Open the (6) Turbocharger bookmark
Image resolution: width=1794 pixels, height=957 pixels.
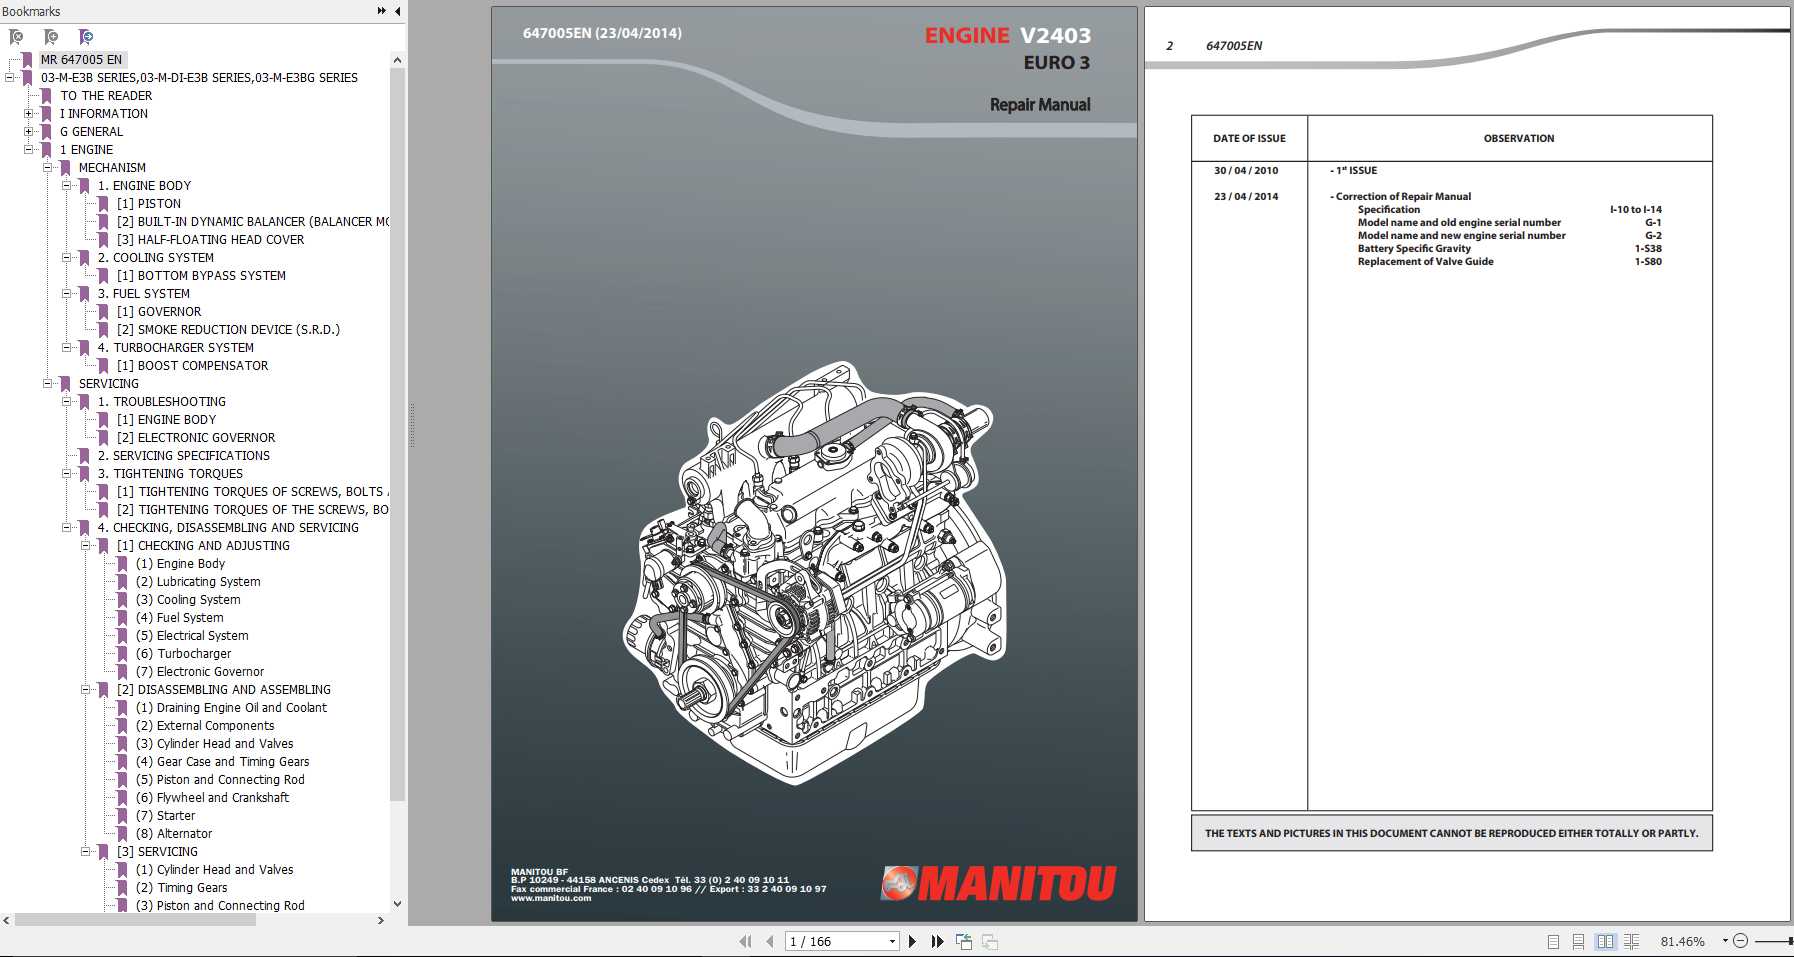coord(183,653)
